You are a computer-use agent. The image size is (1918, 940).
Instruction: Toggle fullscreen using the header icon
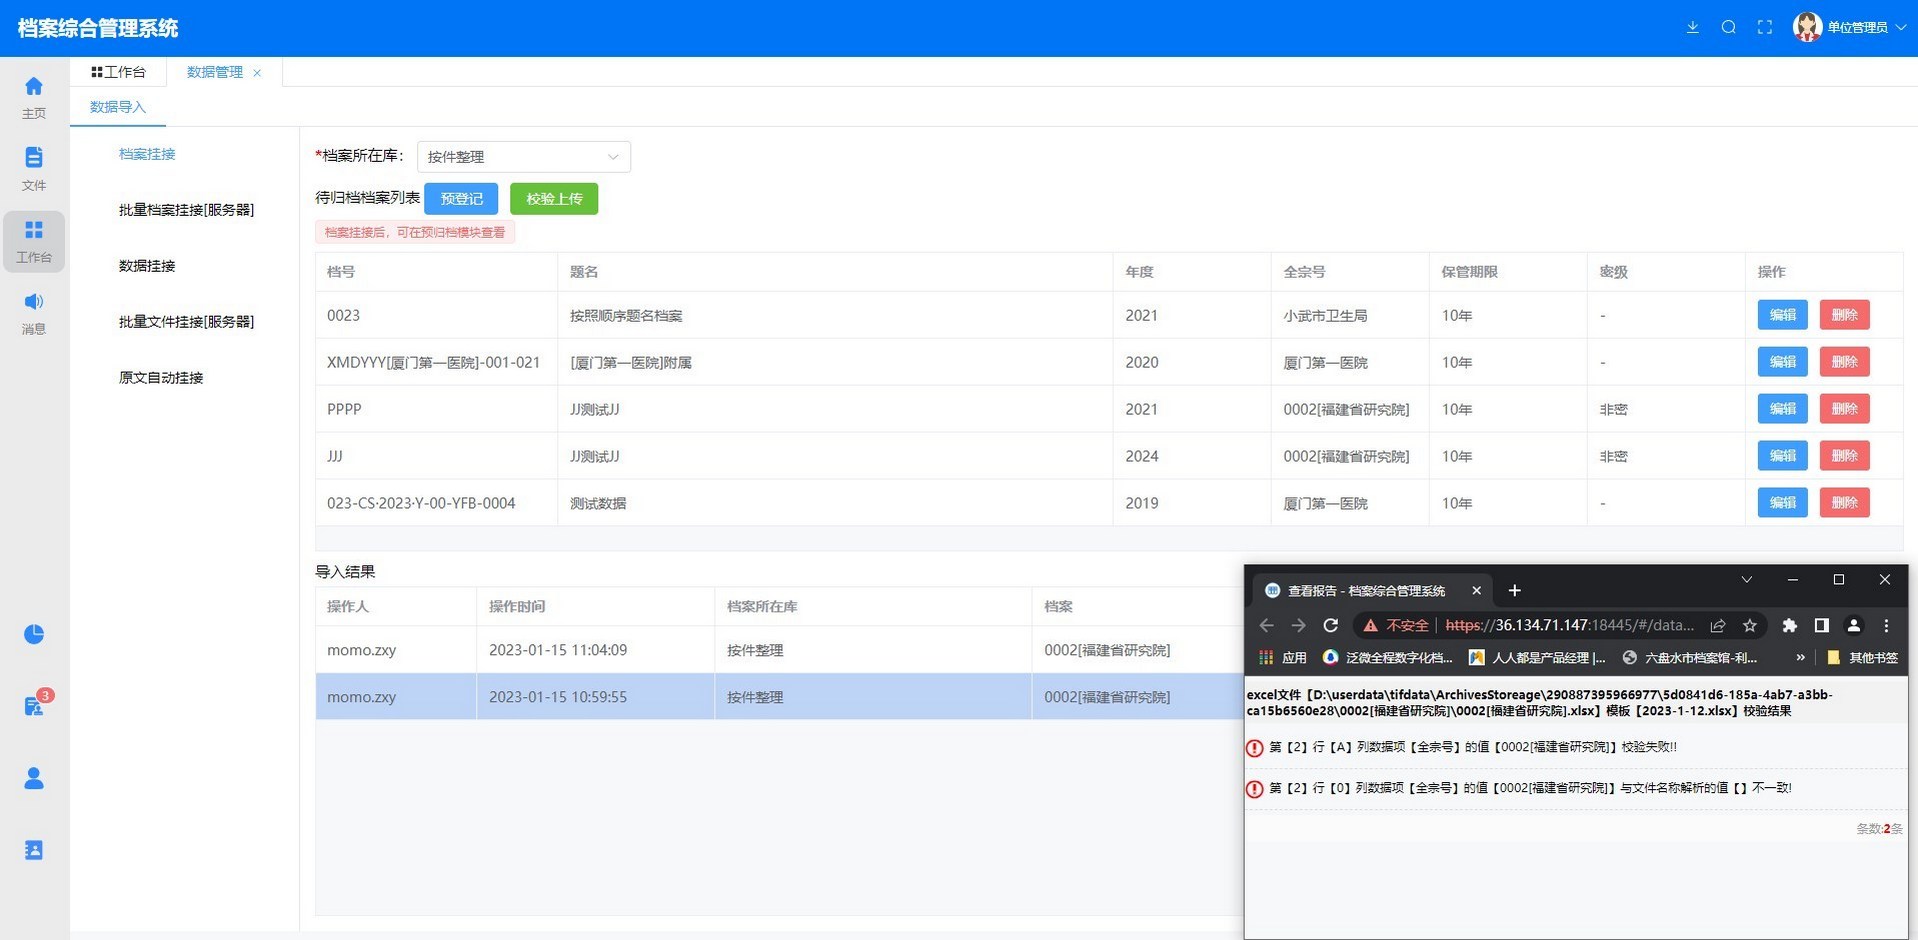tap(1765, 28)
